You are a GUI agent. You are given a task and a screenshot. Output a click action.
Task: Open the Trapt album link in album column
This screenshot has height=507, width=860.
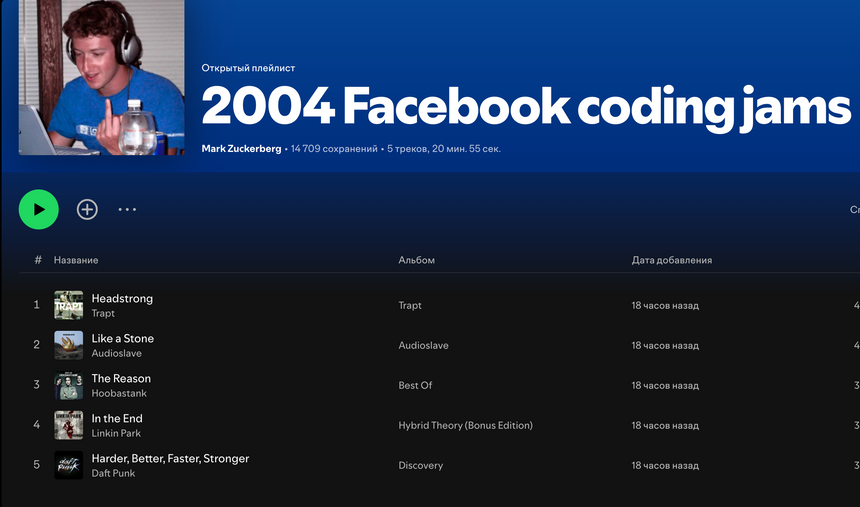(410, 306)
